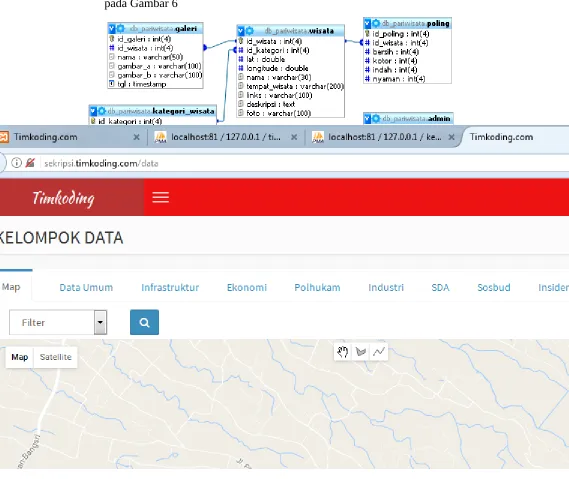The height and width of the screenshot is (479, 569).
Task: Click the gear icon on poling table
Action: coord(376,23)
